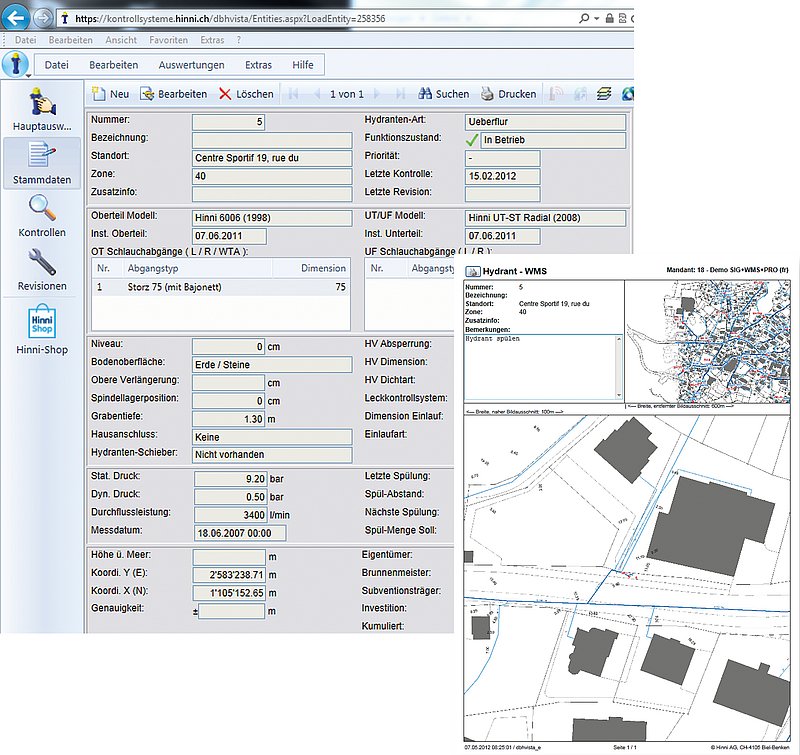
Task: Jump to the first record
Action: [293, 94]
